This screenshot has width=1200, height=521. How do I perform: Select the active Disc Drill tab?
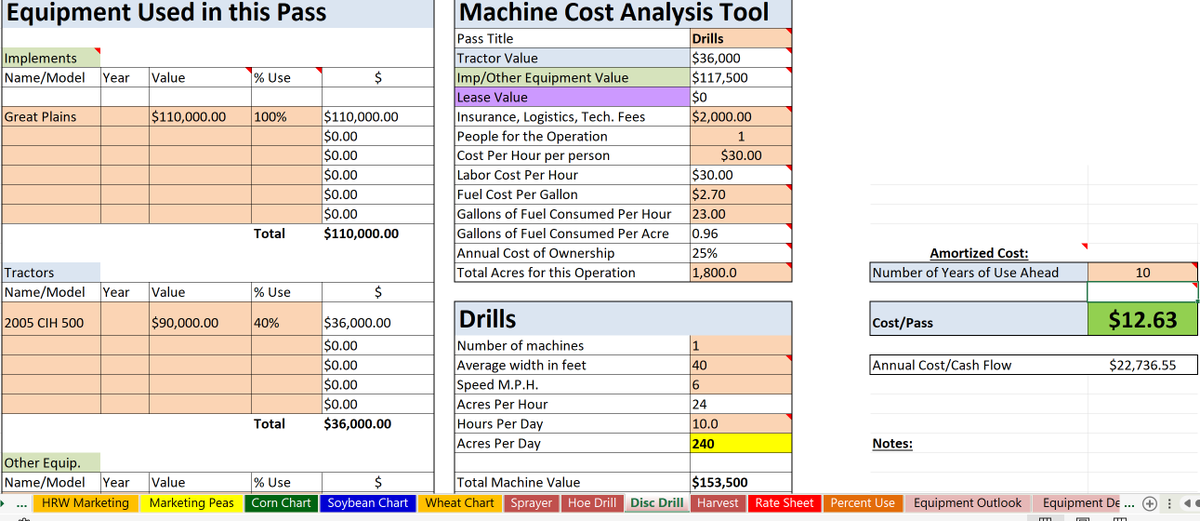[x=657, y=503]
